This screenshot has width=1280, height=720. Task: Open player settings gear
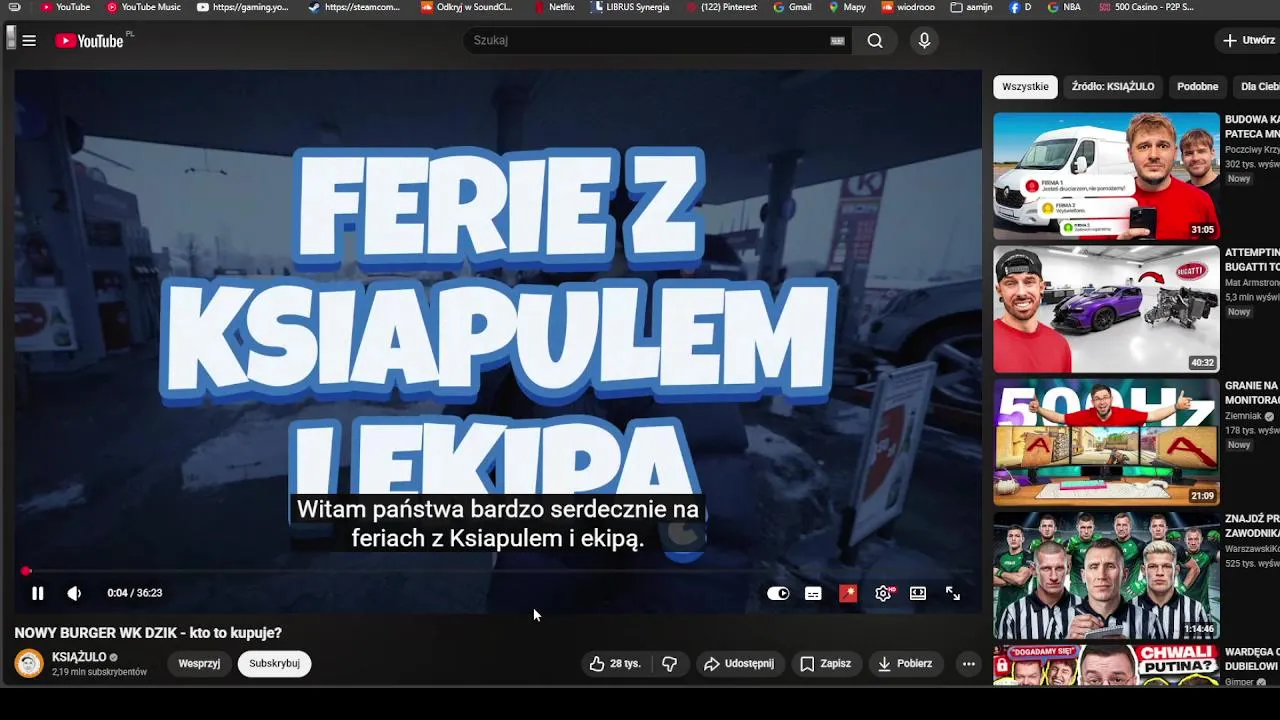[x=883, y=593]
